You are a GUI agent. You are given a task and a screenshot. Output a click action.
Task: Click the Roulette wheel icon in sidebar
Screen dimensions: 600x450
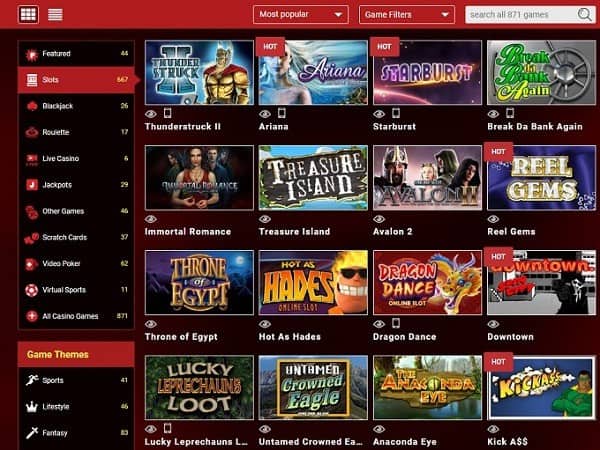pos(32,132)
